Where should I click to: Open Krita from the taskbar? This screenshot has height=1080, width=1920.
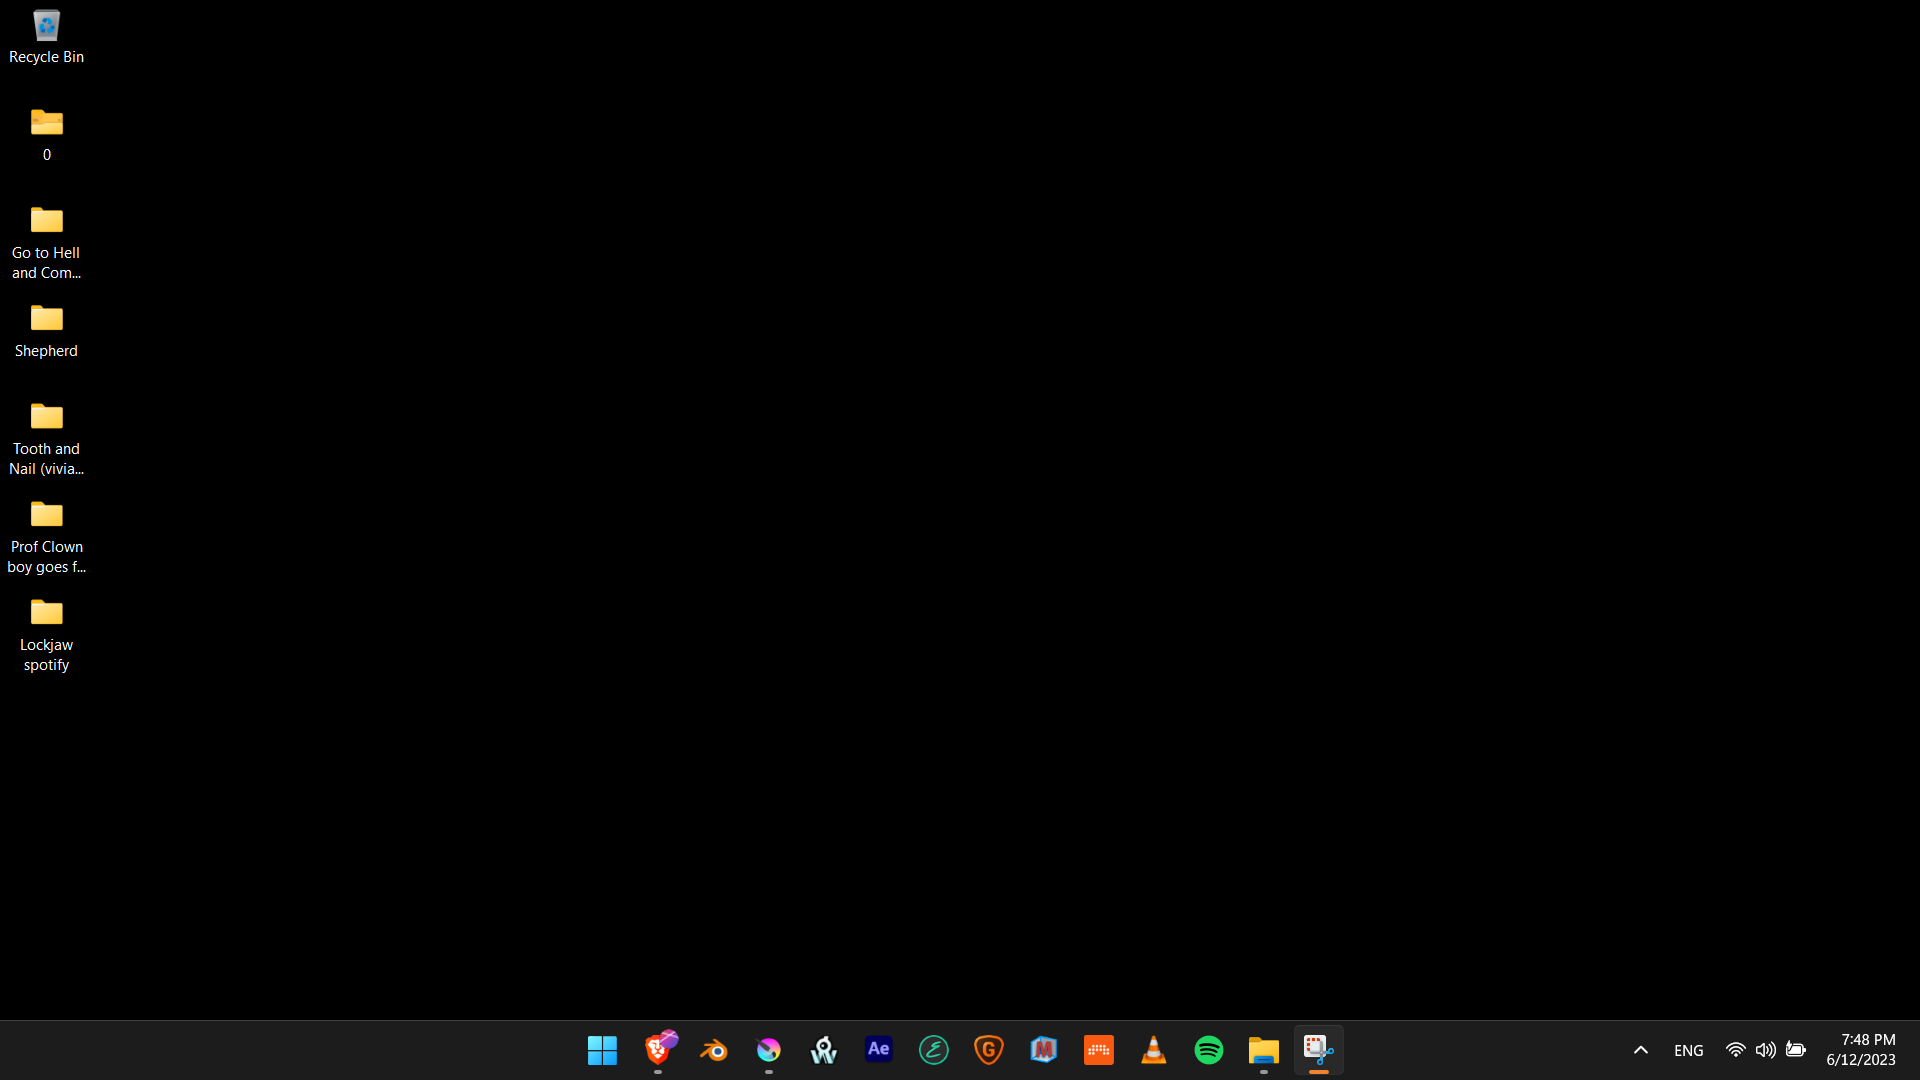(768, 1050)
